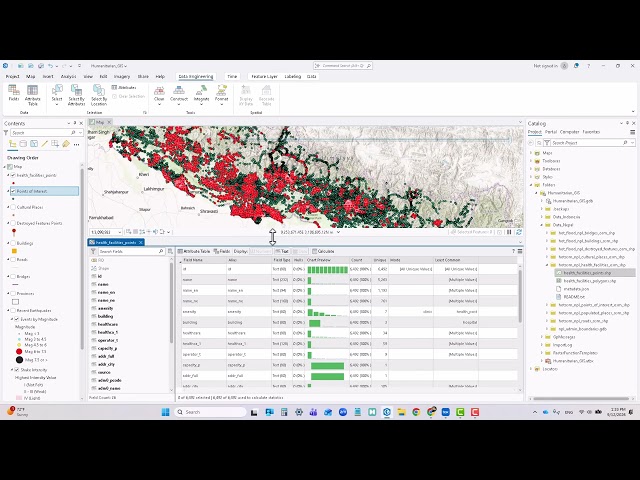The width and height of the screenshot is (640, 480).
Task: Open the coordinate display units dropdown
Action: [x=338, y=232]
